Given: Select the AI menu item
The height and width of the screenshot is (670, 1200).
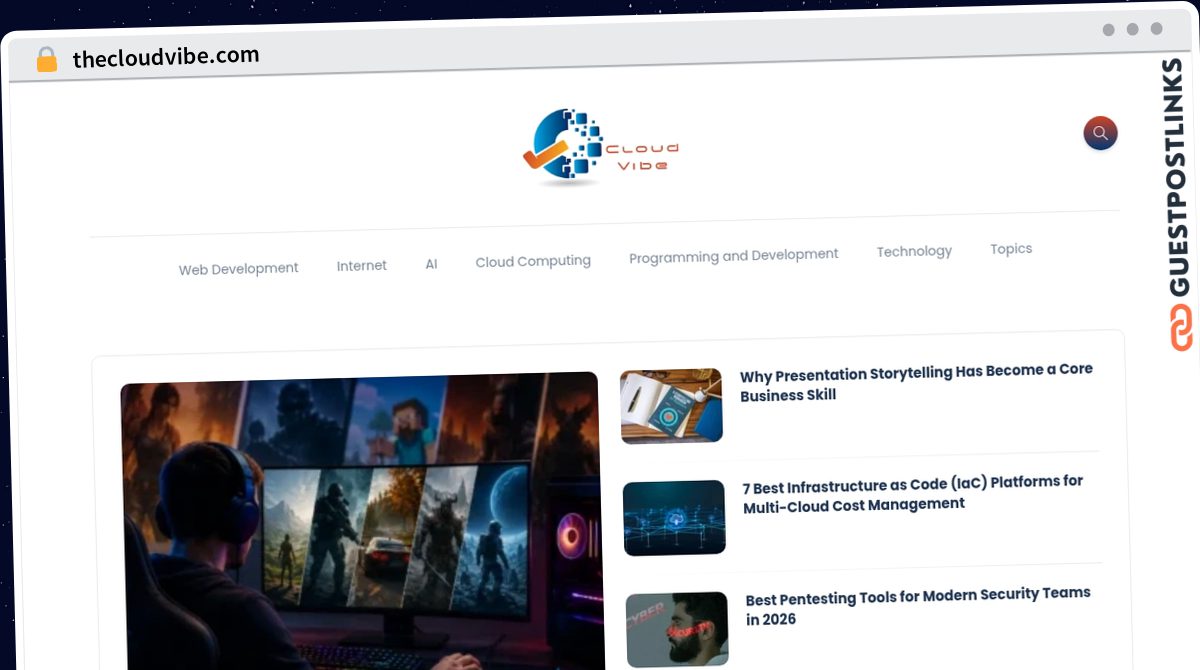Looking at the screenshot, I should (431, 264).
